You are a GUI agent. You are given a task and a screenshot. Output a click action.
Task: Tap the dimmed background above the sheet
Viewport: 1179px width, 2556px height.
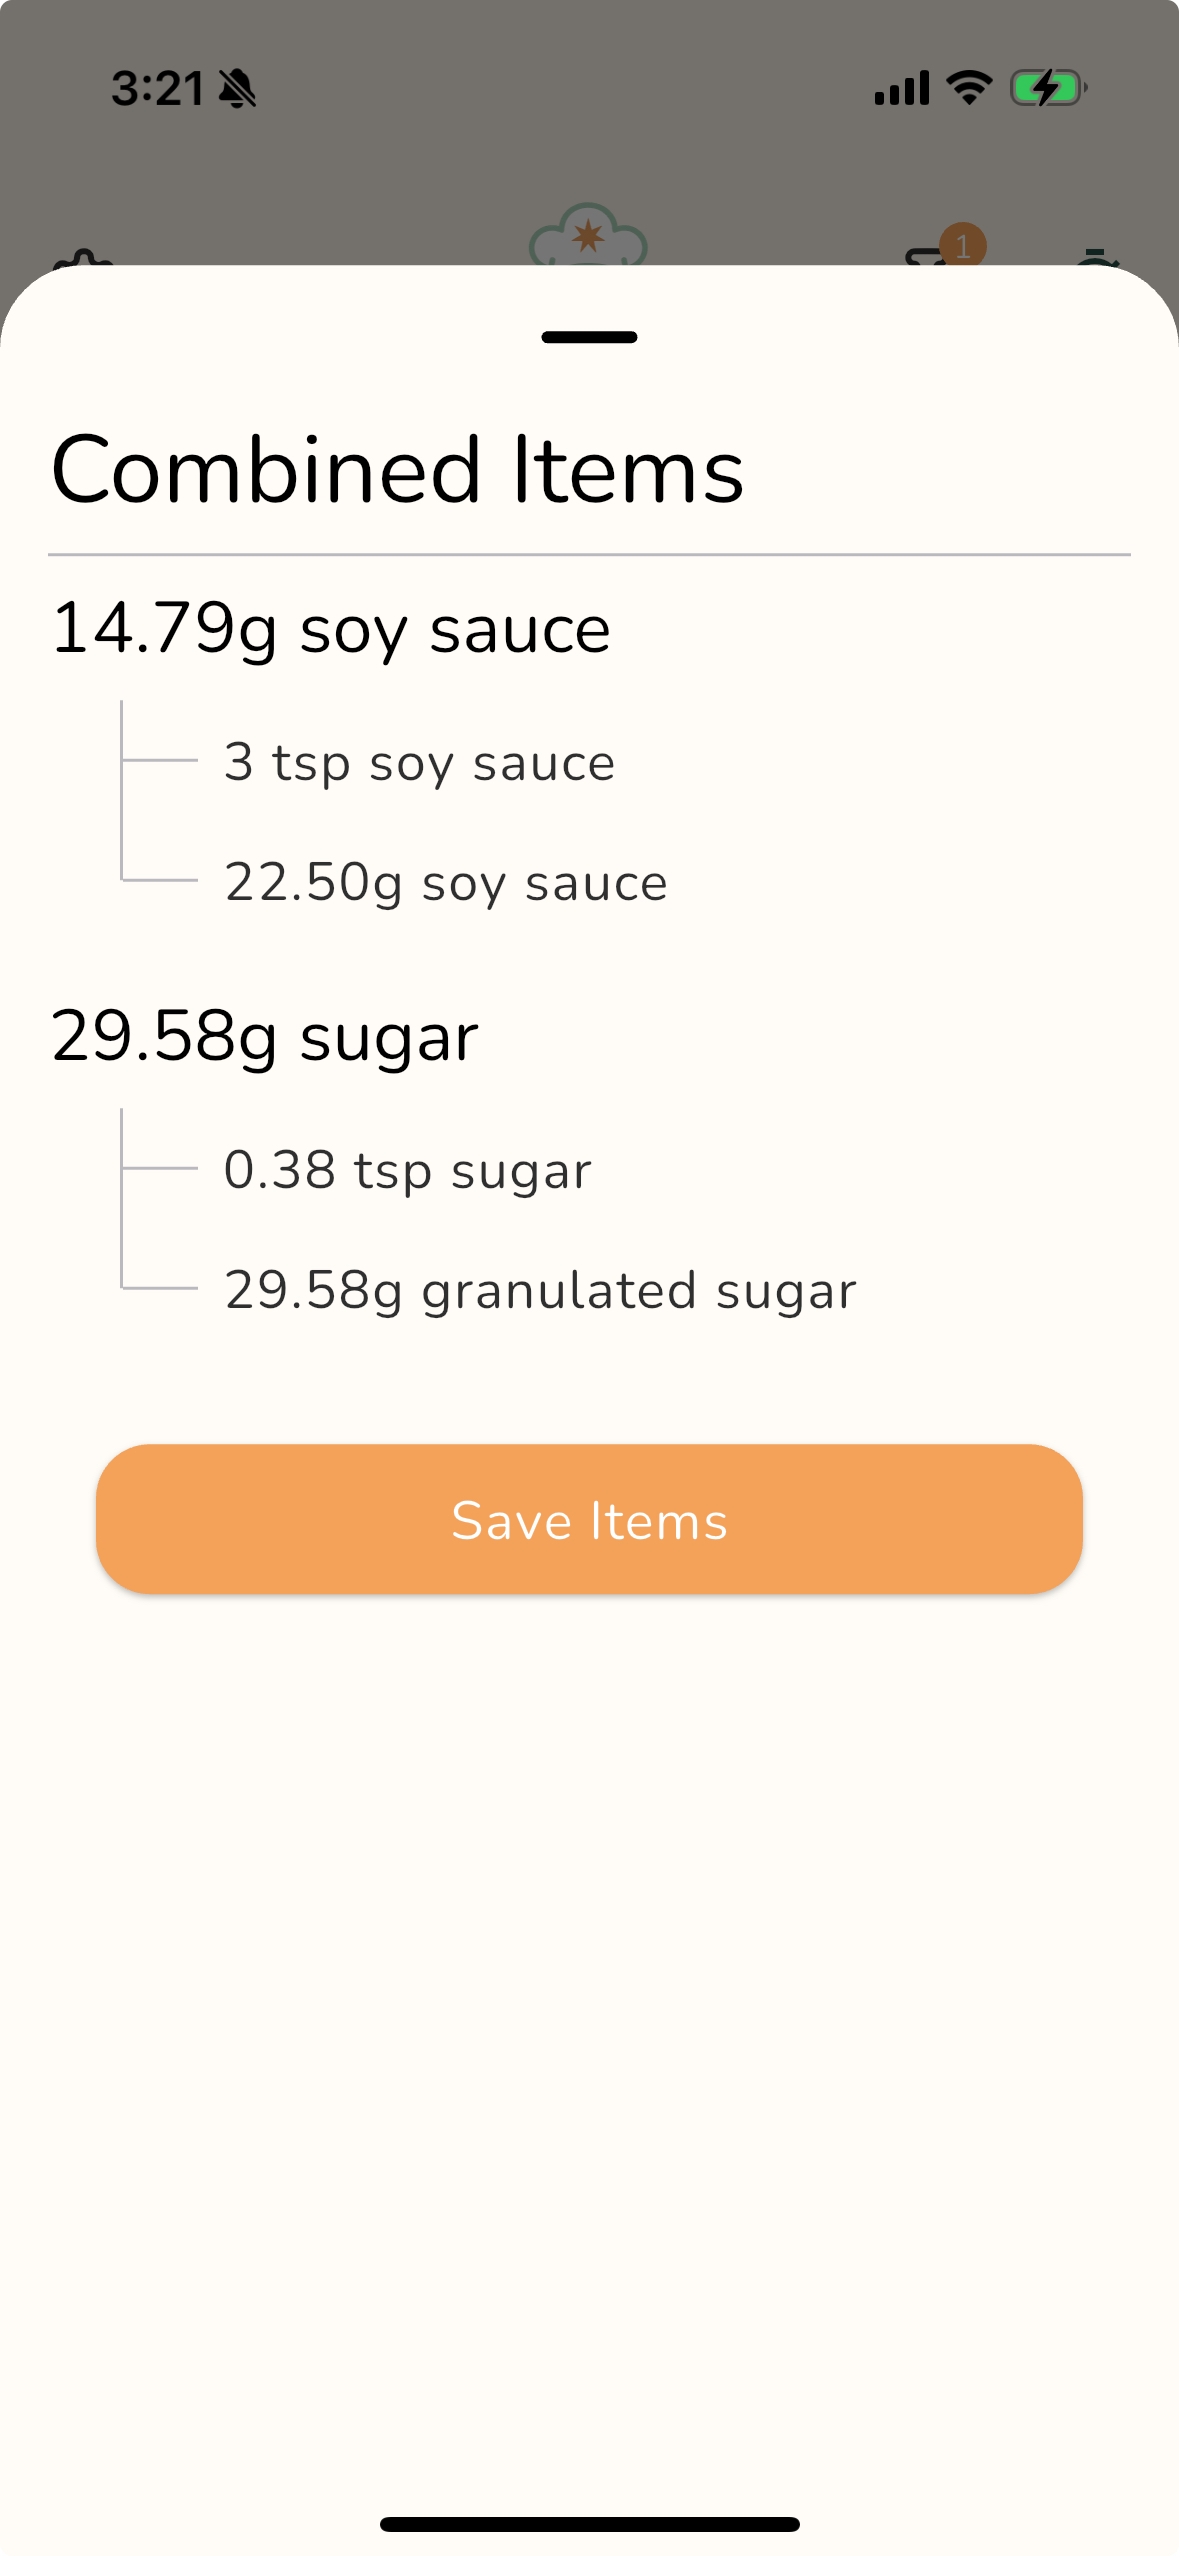click(x=400, y=170)
